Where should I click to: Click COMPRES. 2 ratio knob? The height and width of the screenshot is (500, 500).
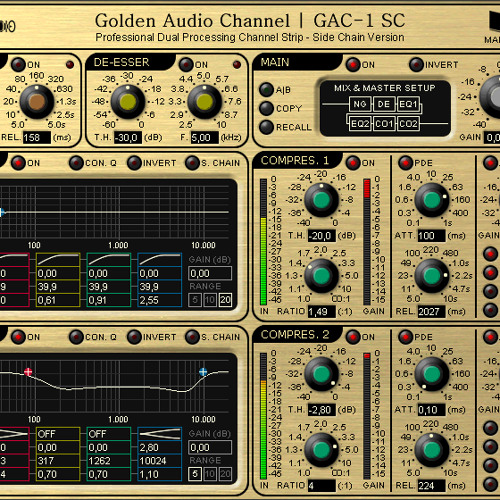click(x=322, y=450)
